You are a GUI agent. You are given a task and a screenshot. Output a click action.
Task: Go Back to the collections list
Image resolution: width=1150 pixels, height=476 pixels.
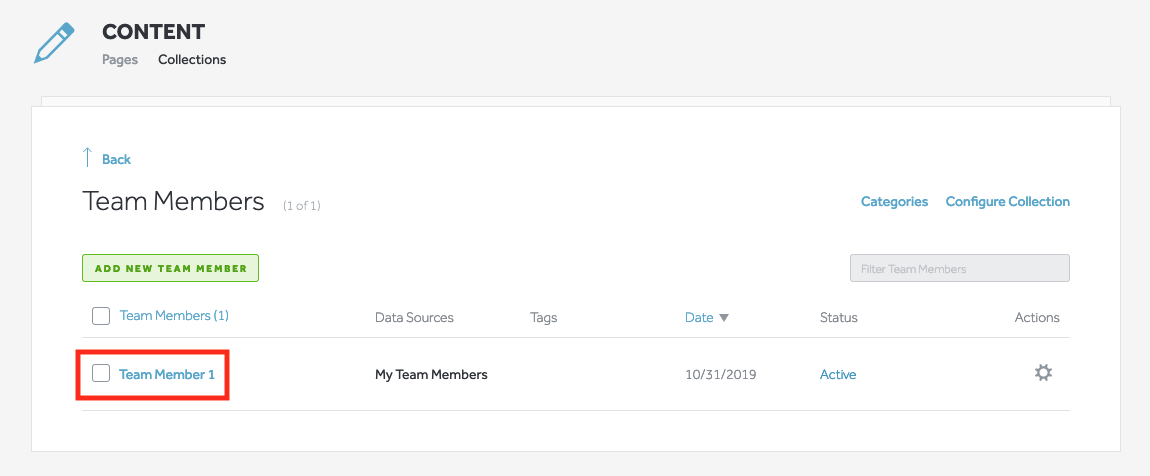pyautogui.click(x=117, y=159)
